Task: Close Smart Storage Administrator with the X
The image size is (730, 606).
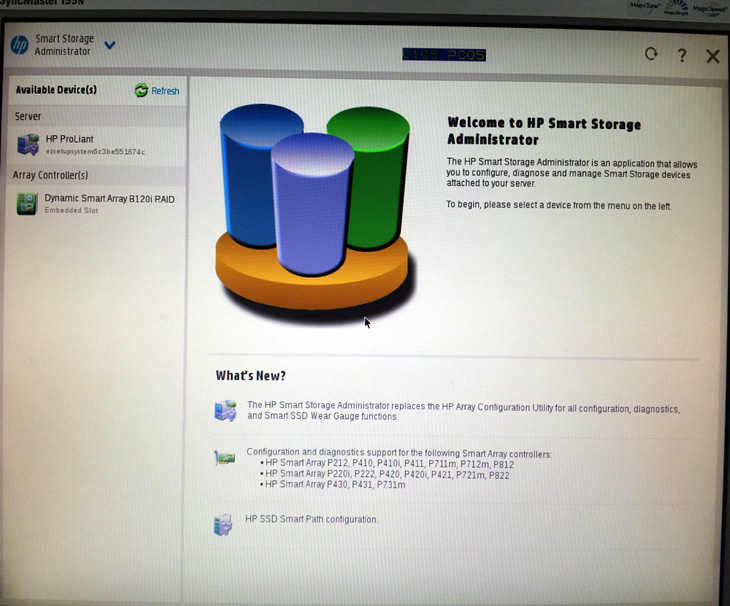Action: pyautogui.click(x=713, y=56)
